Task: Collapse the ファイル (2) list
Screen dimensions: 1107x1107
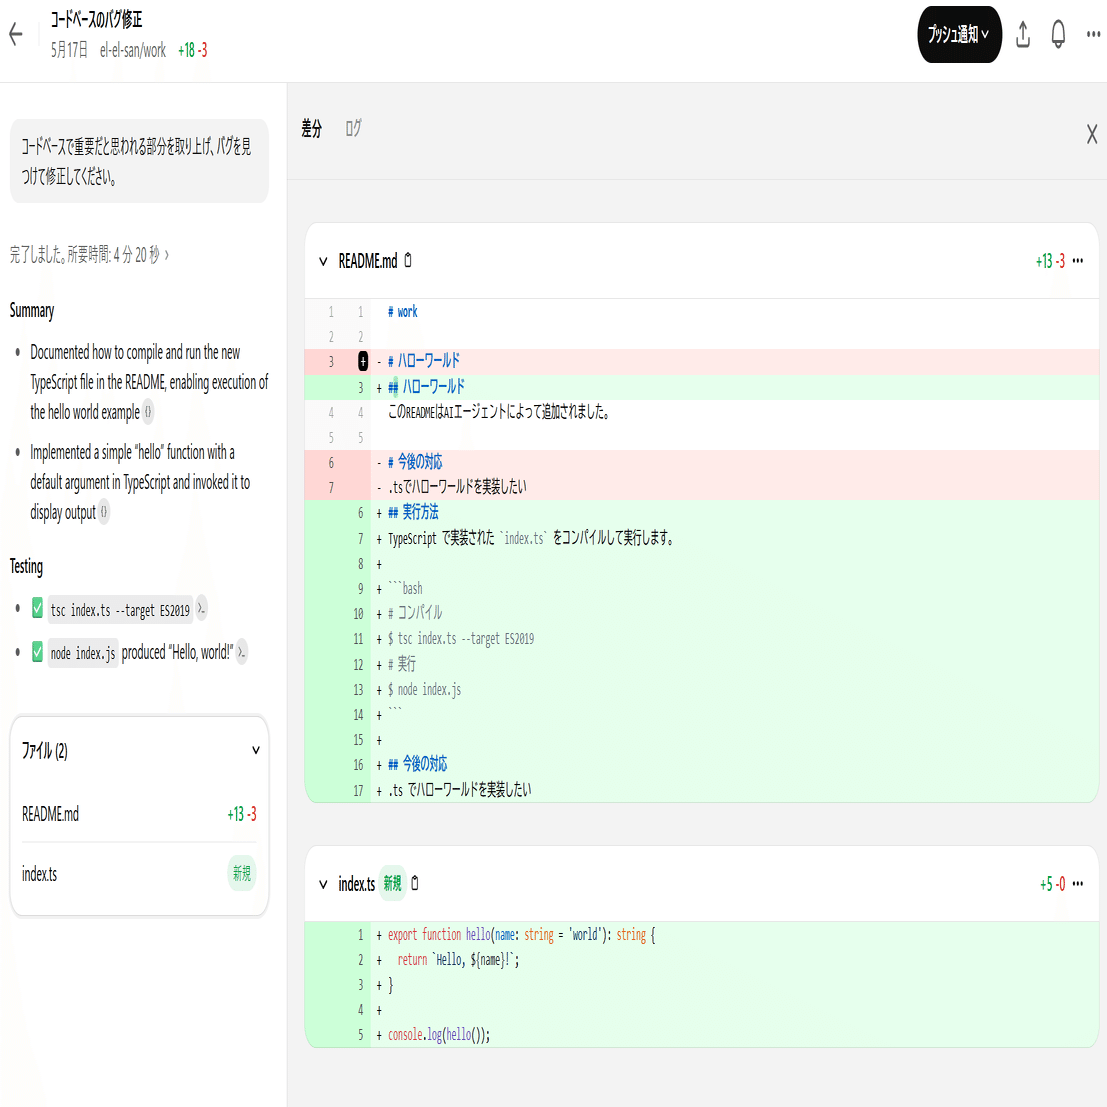Action: 256,750
